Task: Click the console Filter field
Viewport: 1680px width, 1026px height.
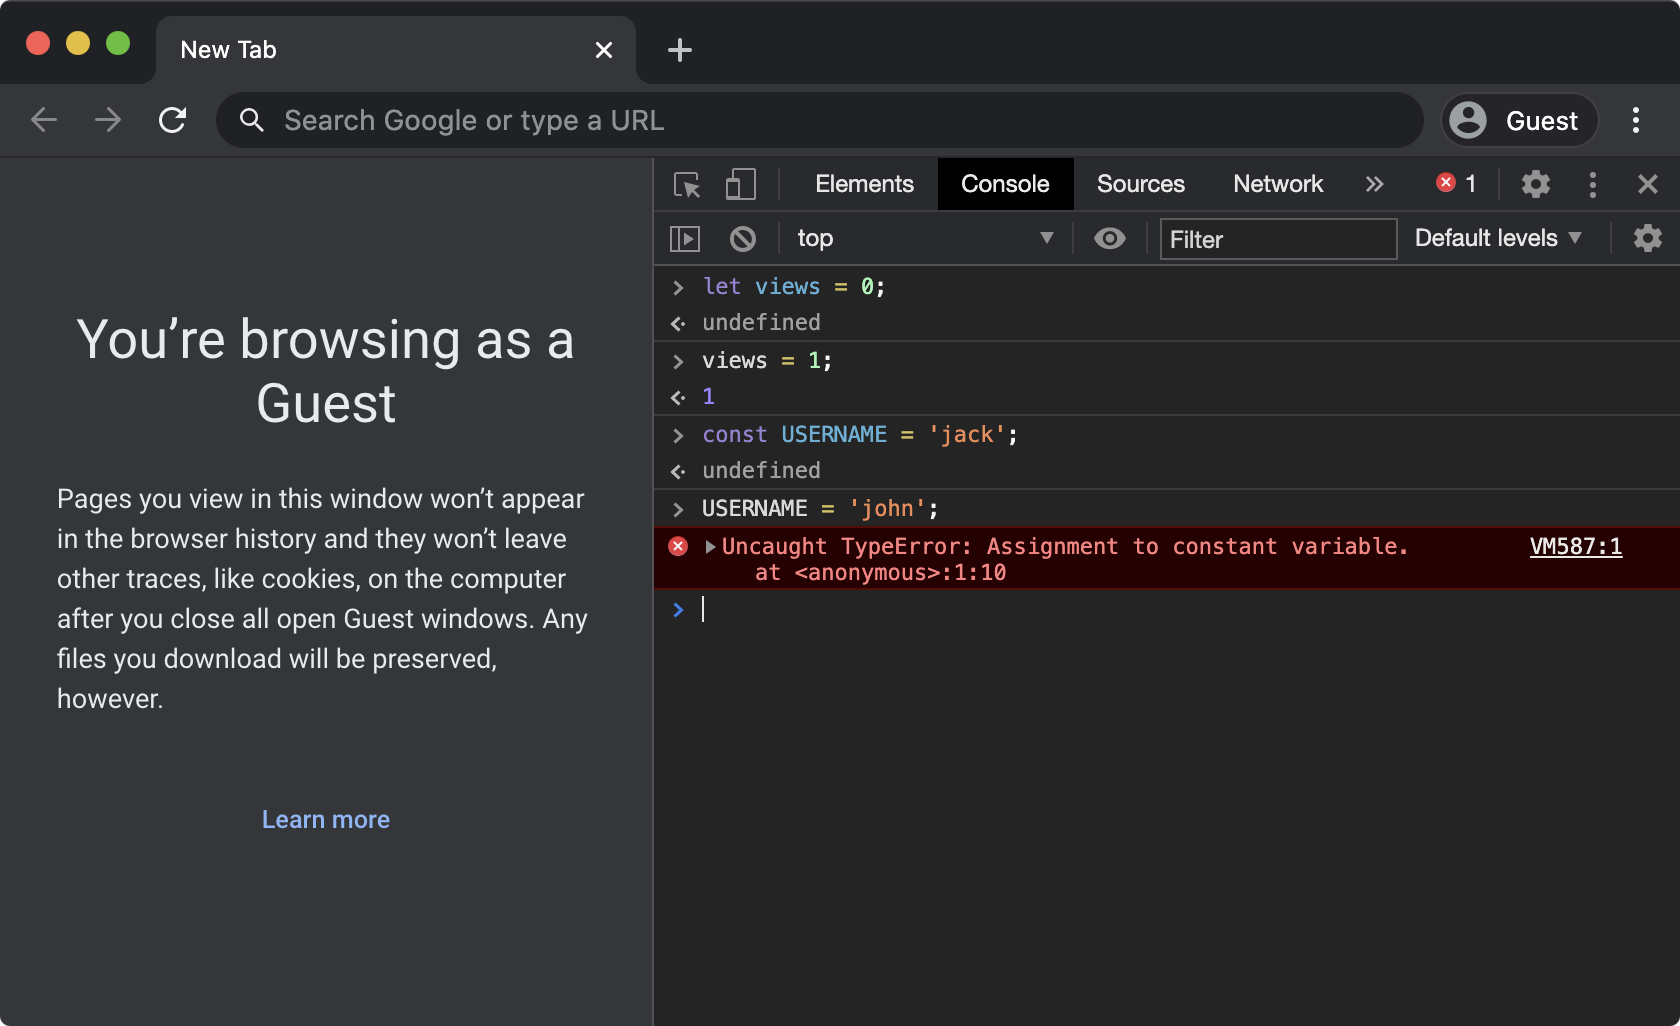Action: click(1278, 239)
